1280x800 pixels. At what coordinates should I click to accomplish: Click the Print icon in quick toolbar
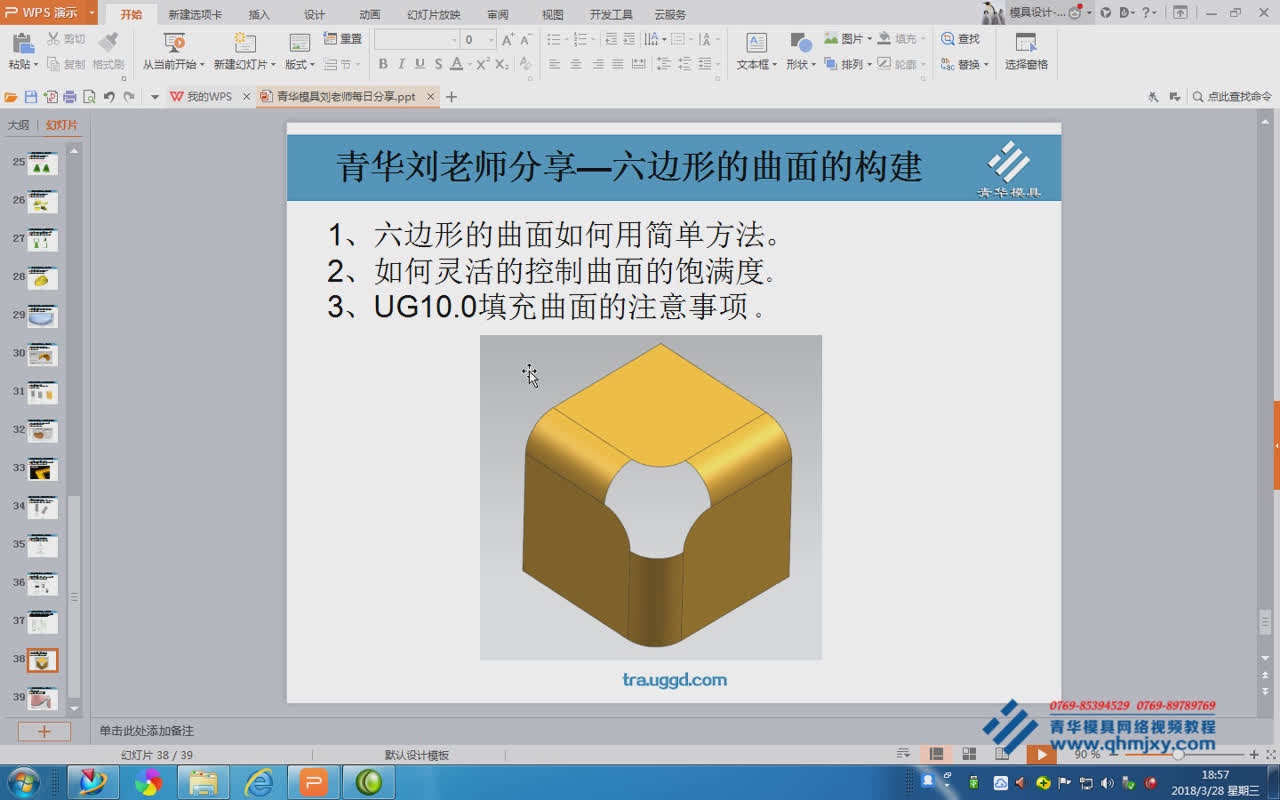click(70, 97)
